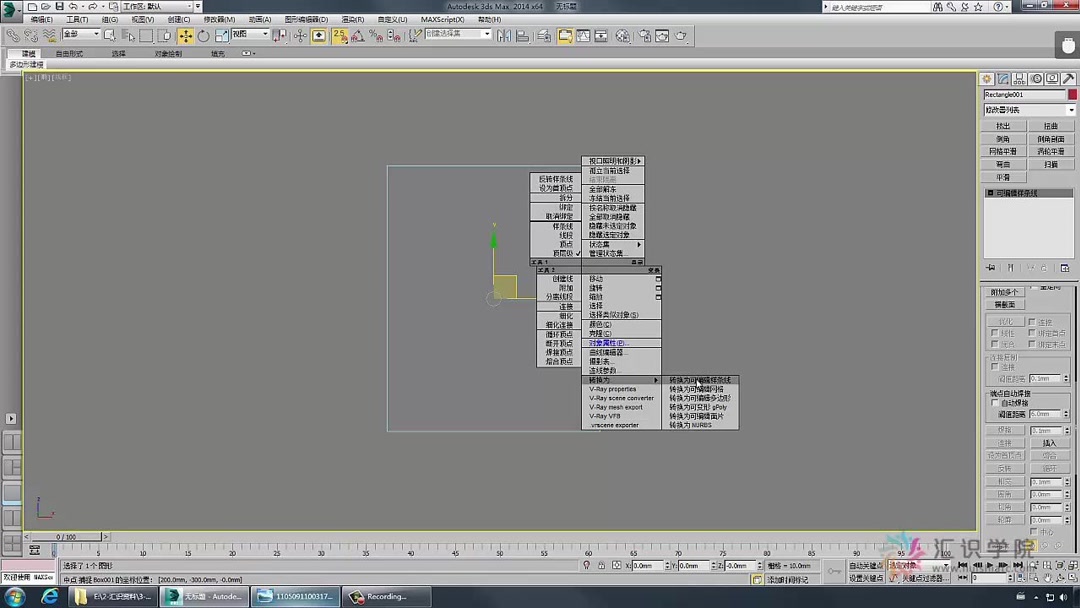Screen dimensions: 1080x608
Task: Select the Select and Scale tool
Action: click(222, 35)
